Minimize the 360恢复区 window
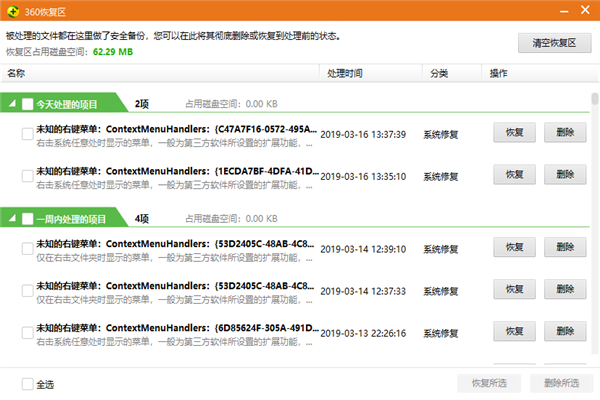This screenshot has width=600, height=400. [x=564, y=11]
